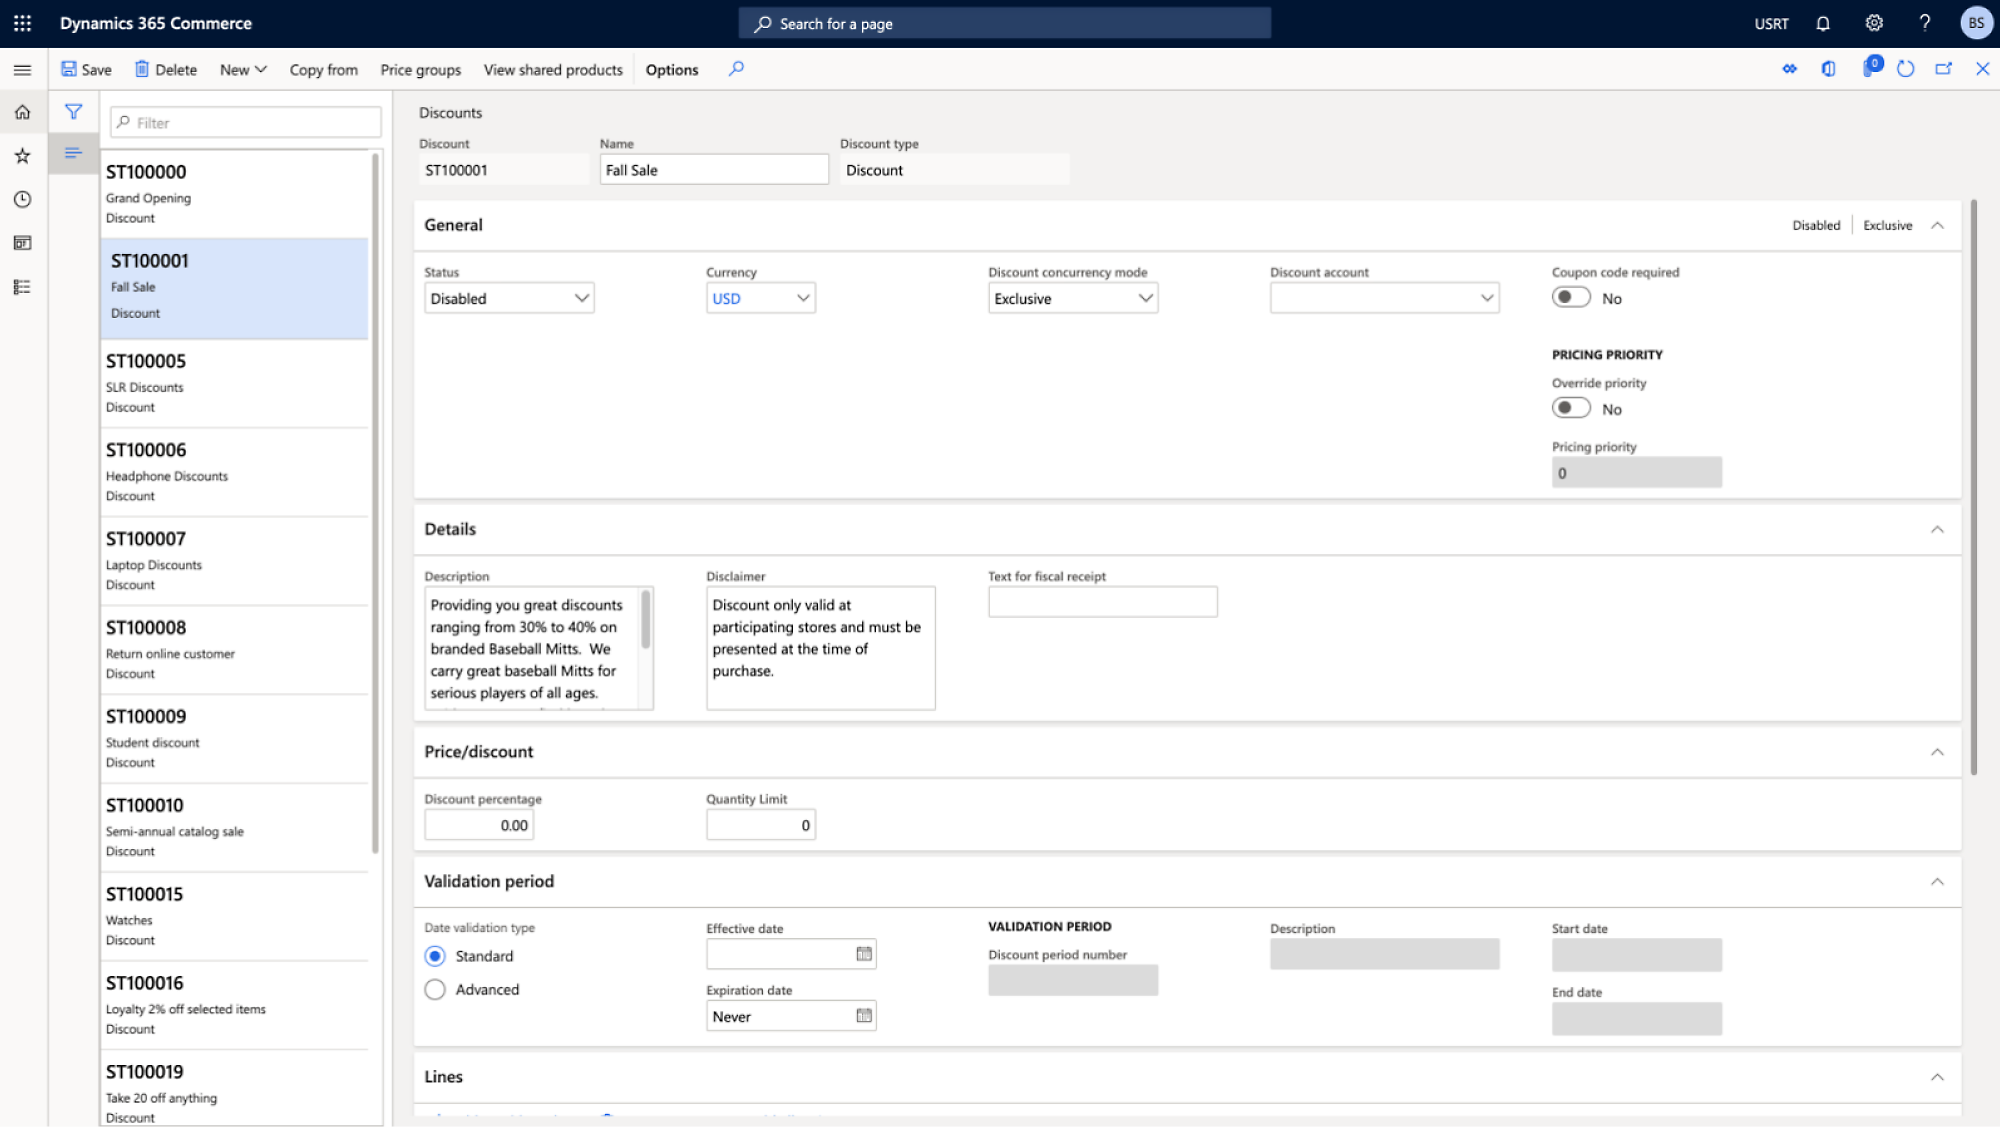Click the Options menu item in toolbar
2000x1127 pixels.
click(672, 69)
